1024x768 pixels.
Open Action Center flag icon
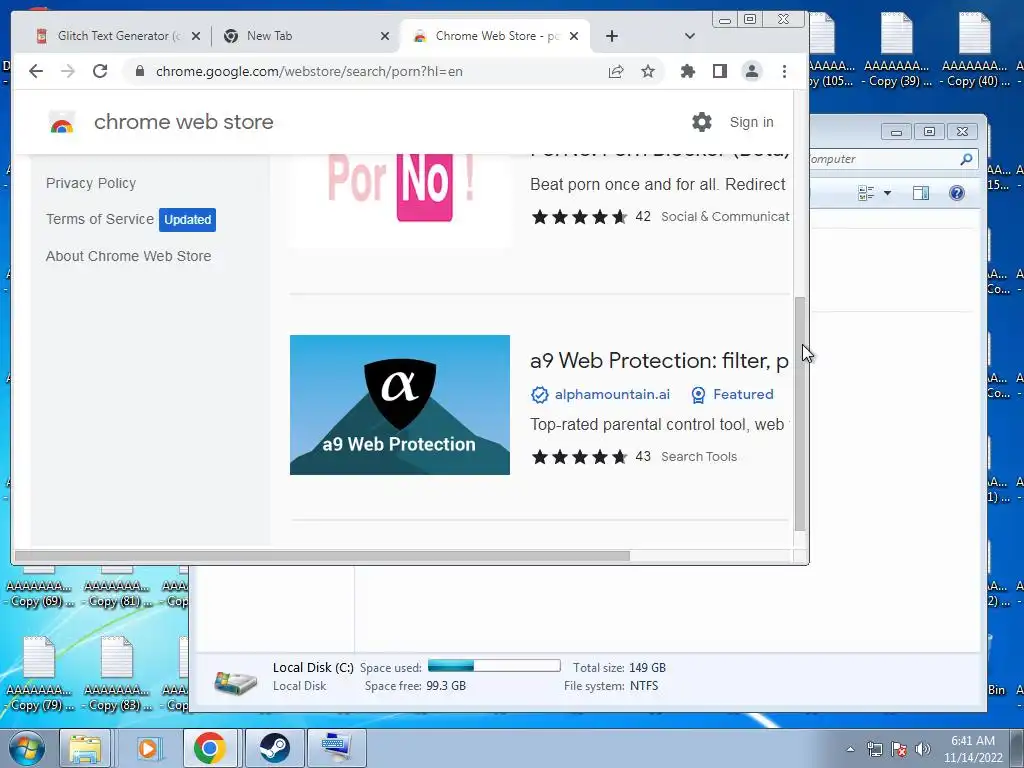pyautogui.click(x=899, y=749)
